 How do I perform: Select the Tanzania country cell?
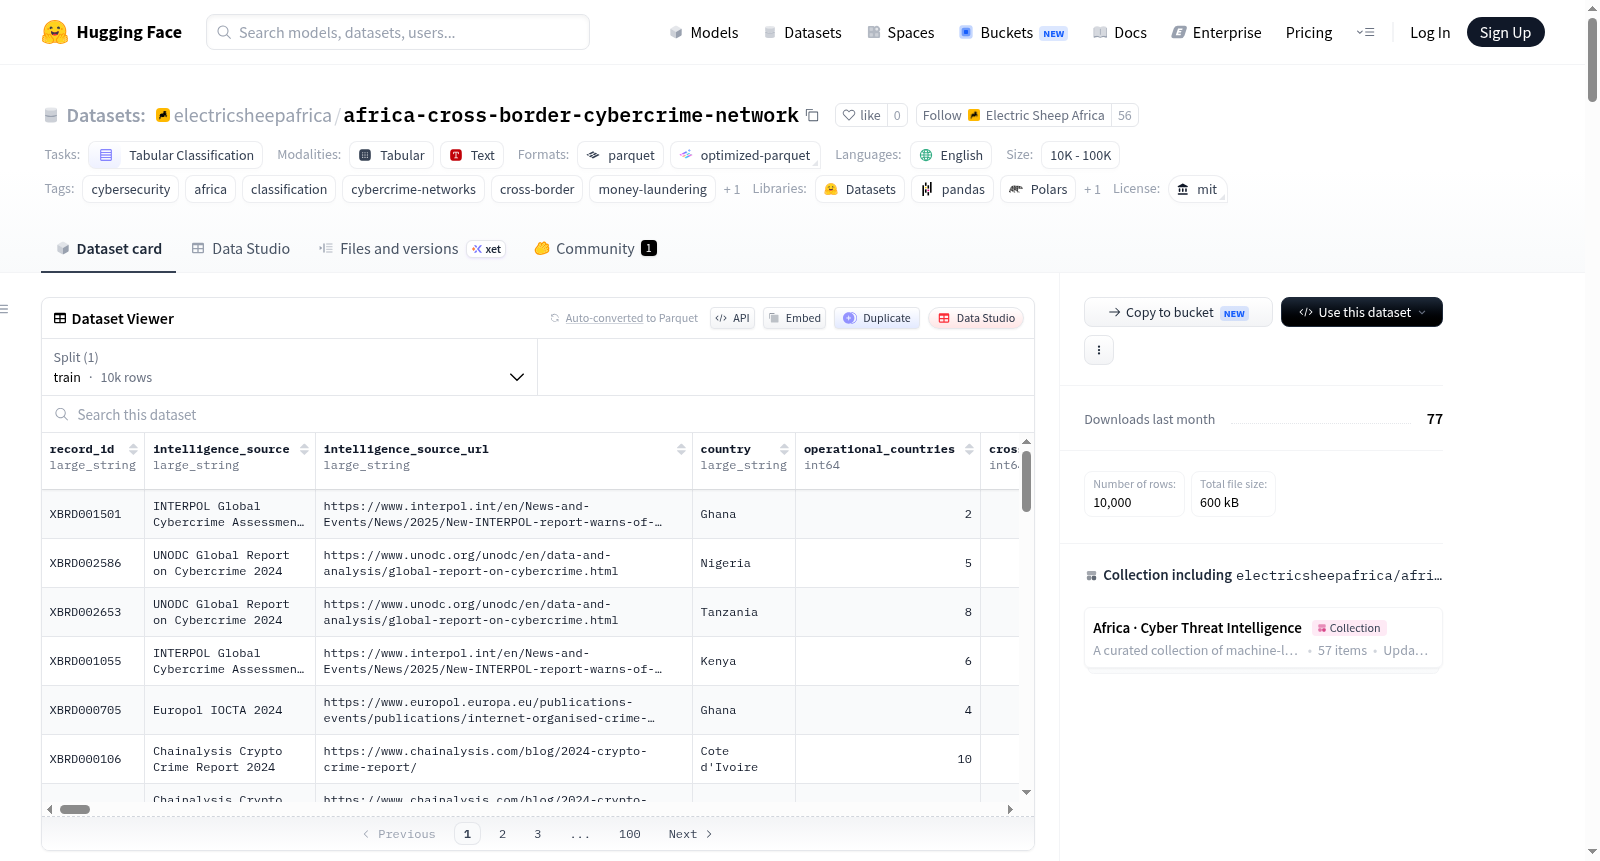tap(744, 612)
